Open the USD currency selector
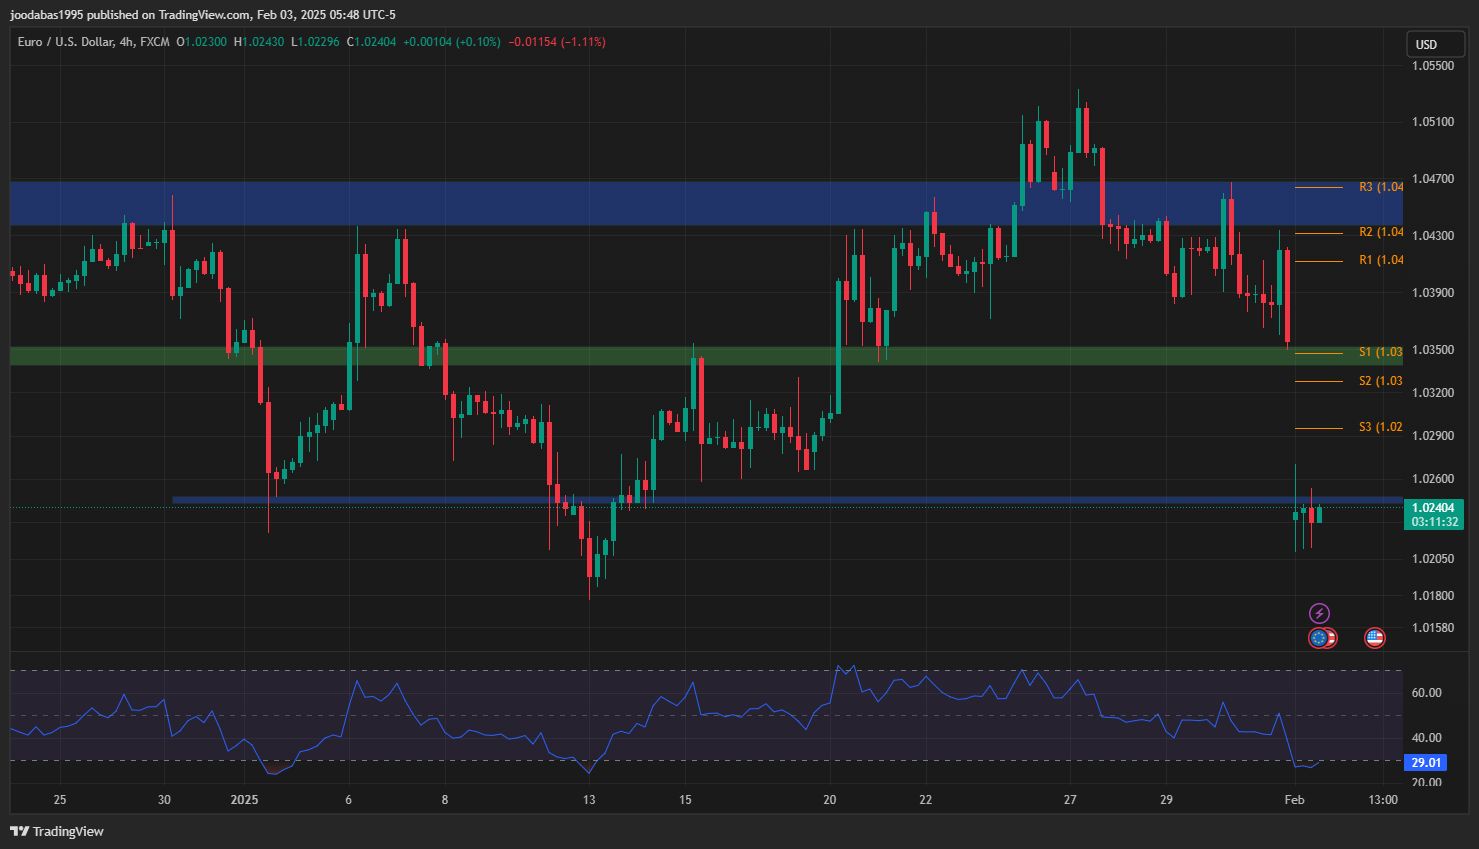1479x849 pixels. pyautogui.click(x=1435, y=44)
